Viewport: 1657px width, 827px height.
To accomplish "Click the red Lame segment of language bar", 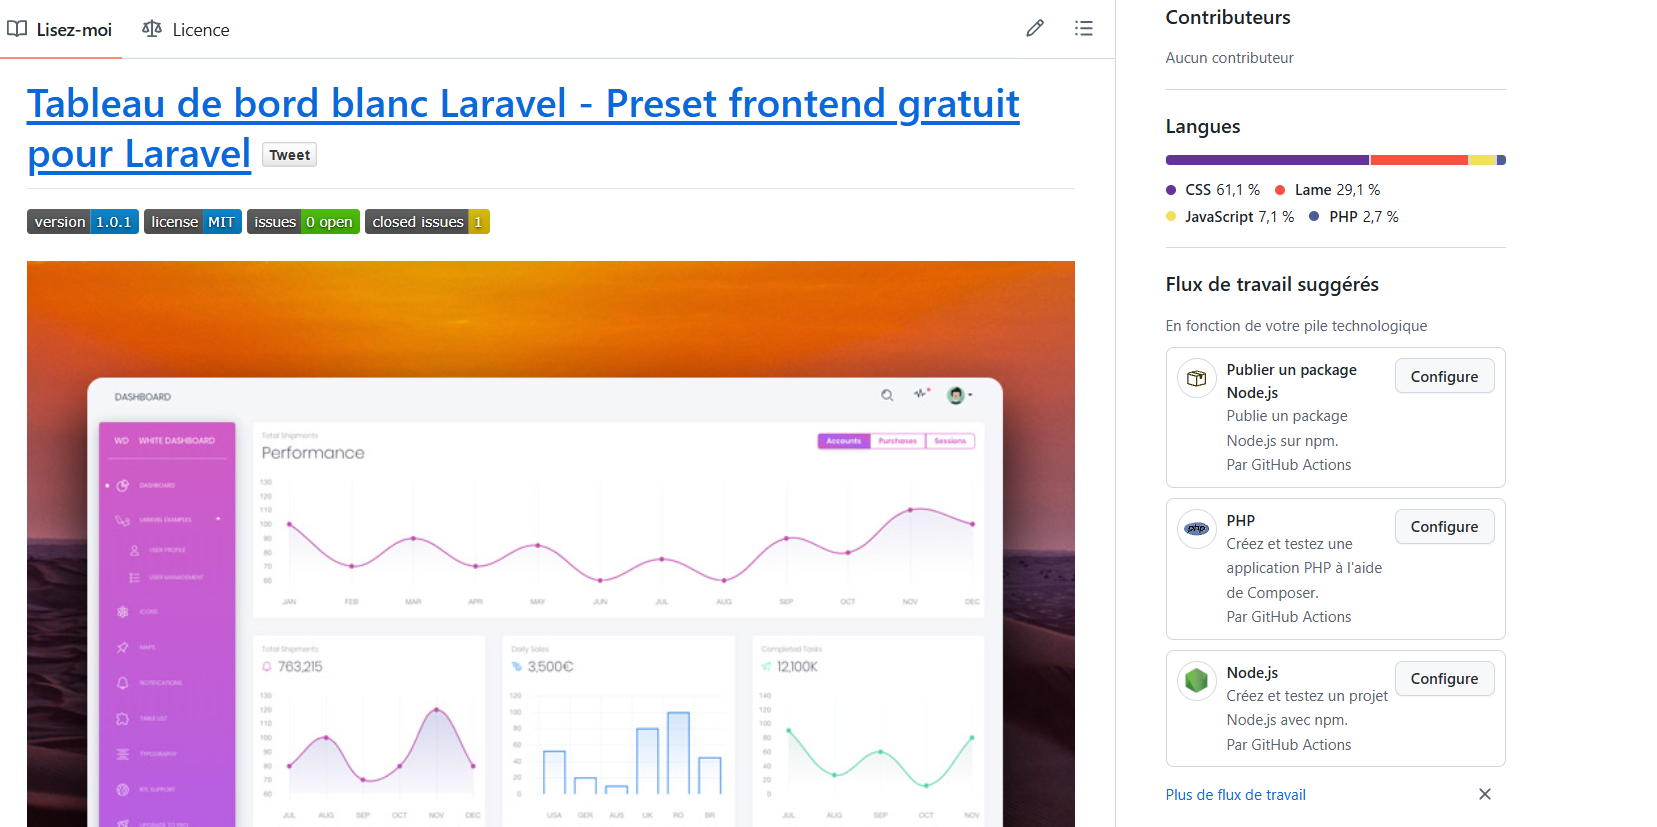I will pos(1419,160).
